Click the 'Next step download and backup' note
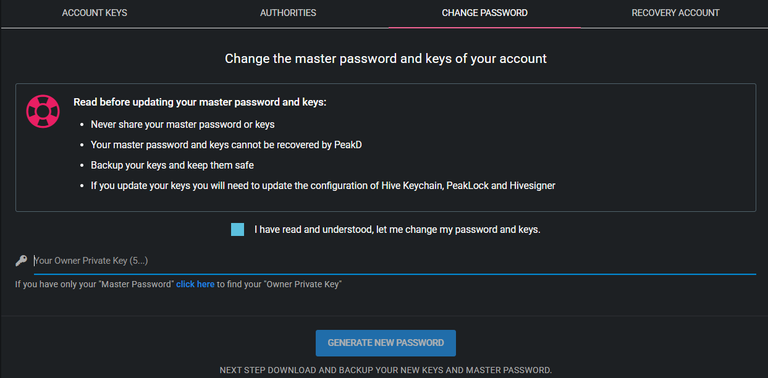The height and width of the screenshot is (378, 768). 385,370
